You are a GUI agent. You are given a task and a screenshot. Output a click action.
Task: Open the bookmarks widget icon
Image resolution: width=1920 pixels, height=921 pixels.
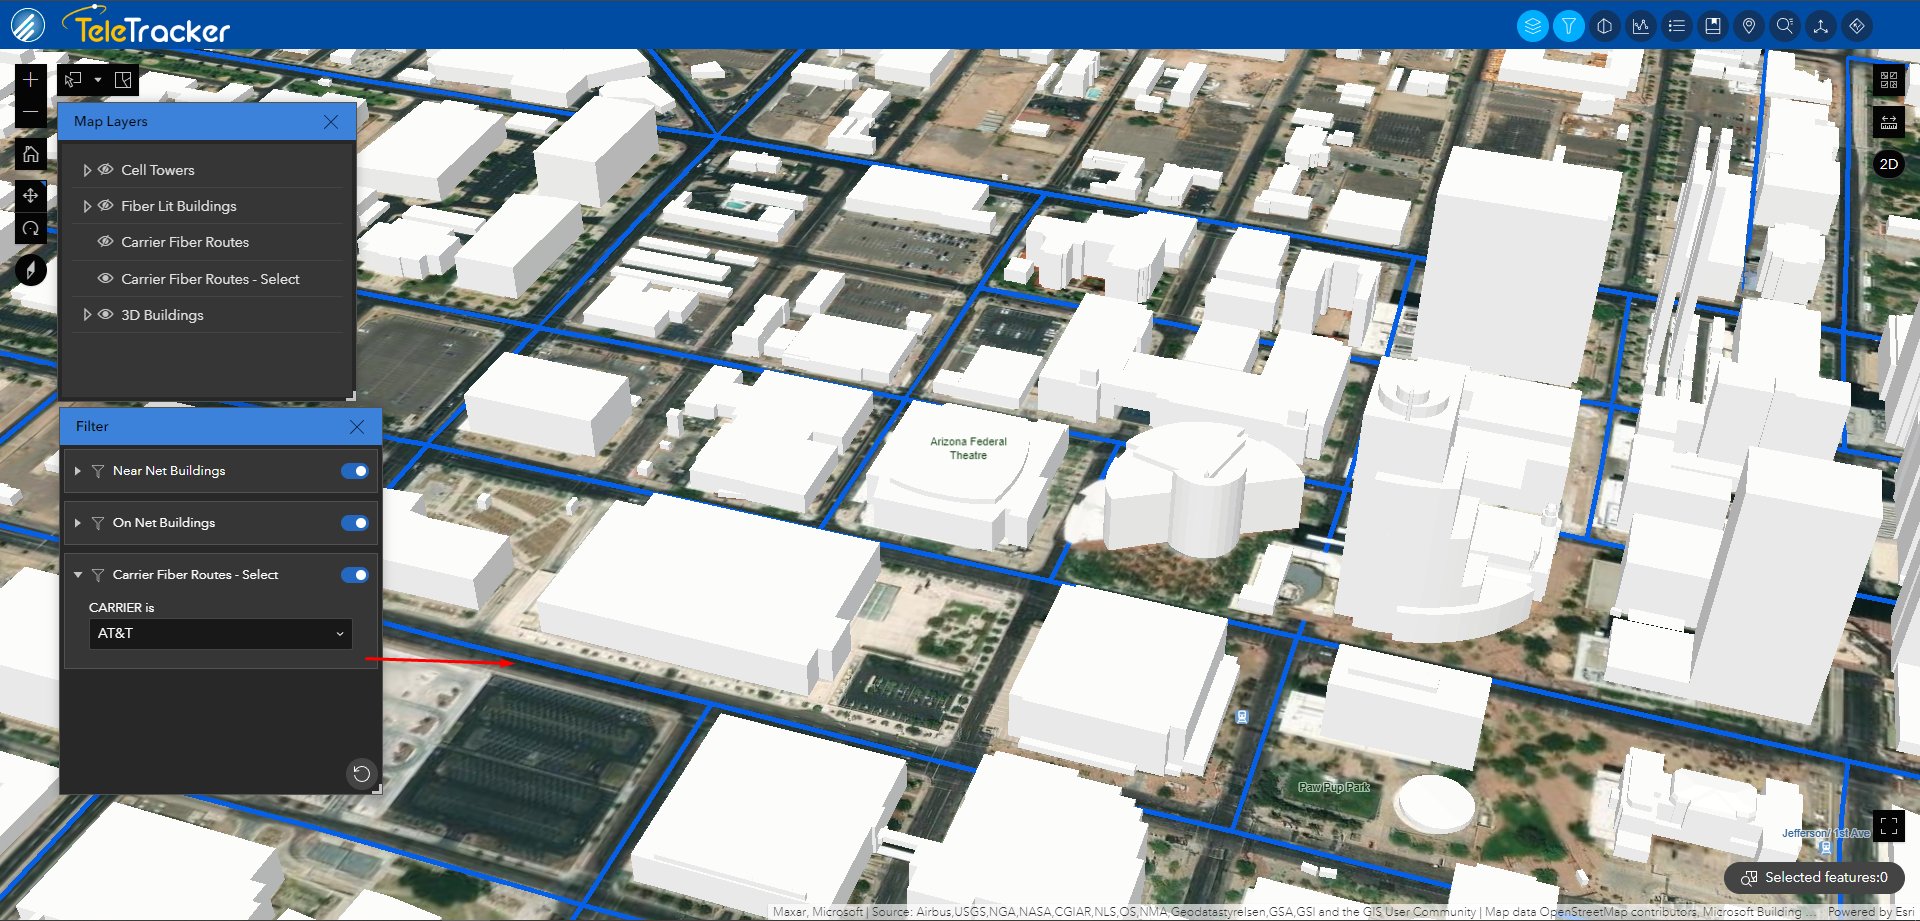click(1712, 26)
